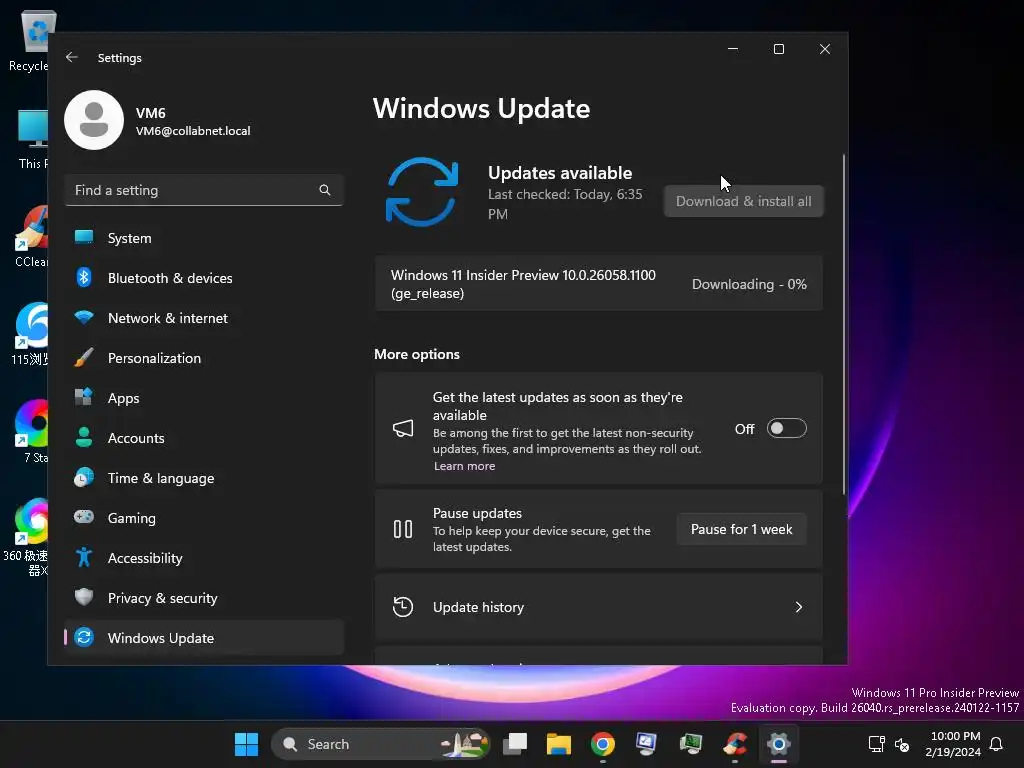Click the Find a setting search field
Image resolution: width=1024 pixels, height=768 pixels.
tap(204, 190)
